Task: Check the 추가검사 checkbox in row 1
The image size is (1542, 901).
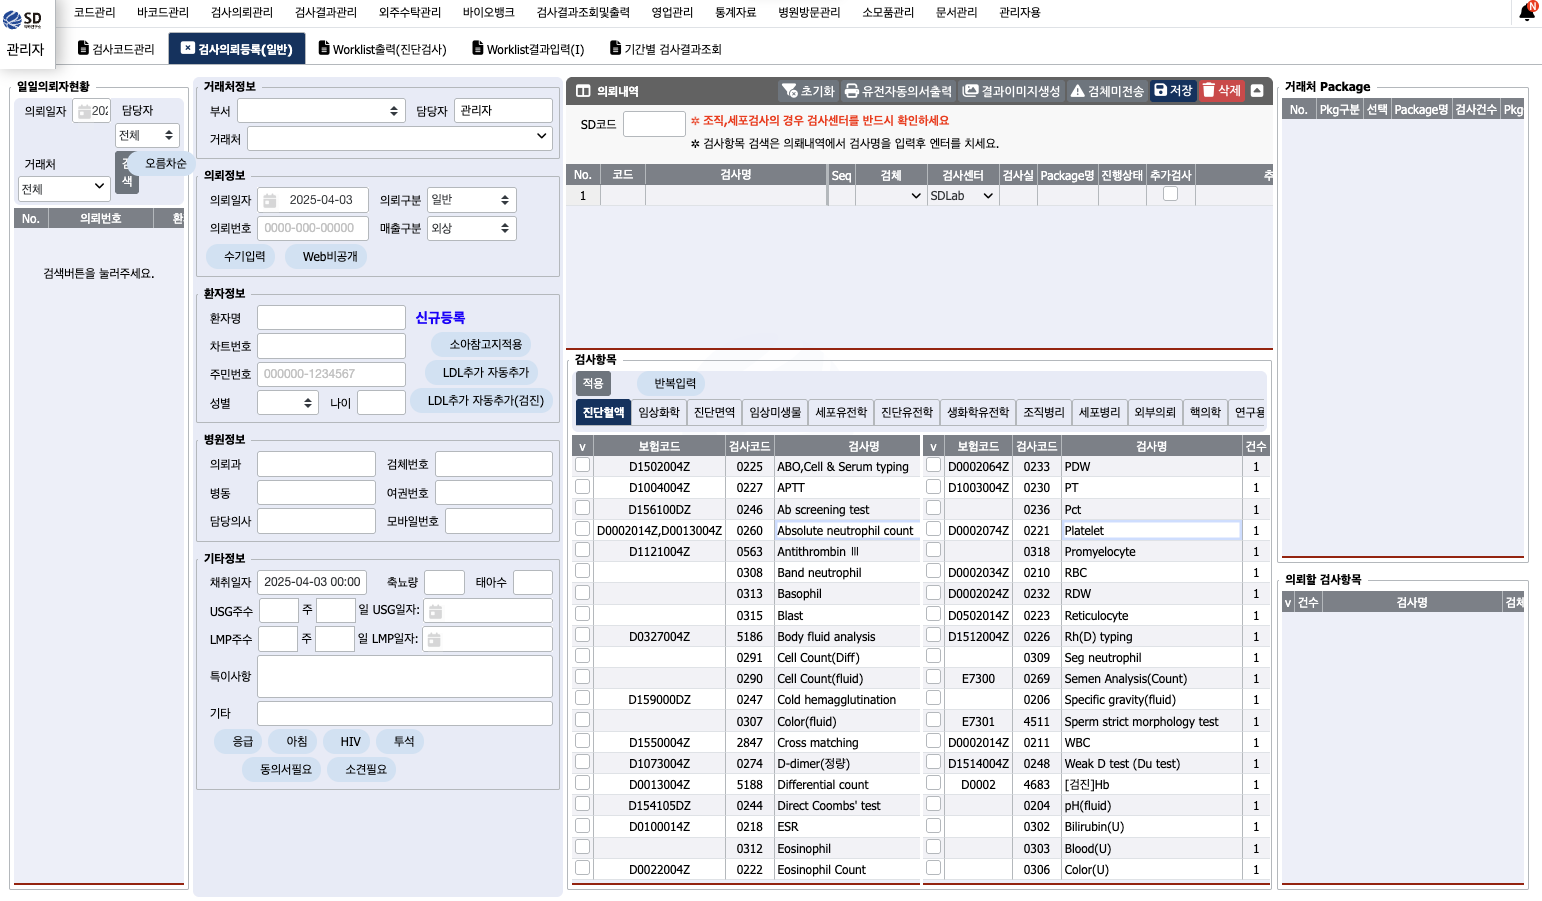Action: 1170,195
